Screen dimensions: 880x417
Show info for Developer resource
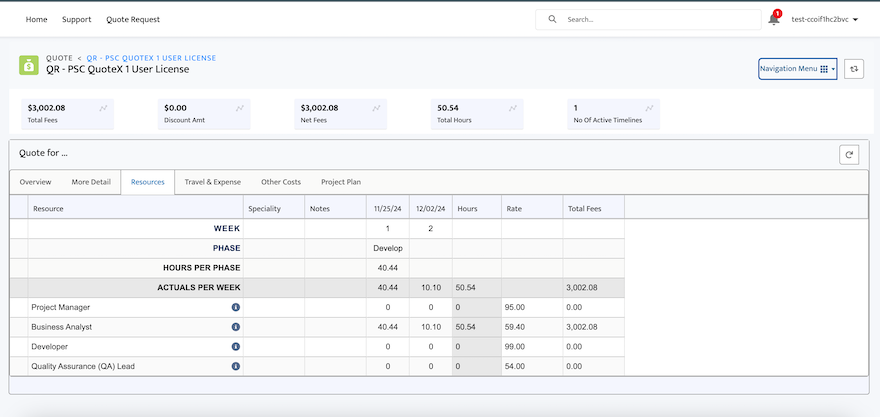click(236, 347)
